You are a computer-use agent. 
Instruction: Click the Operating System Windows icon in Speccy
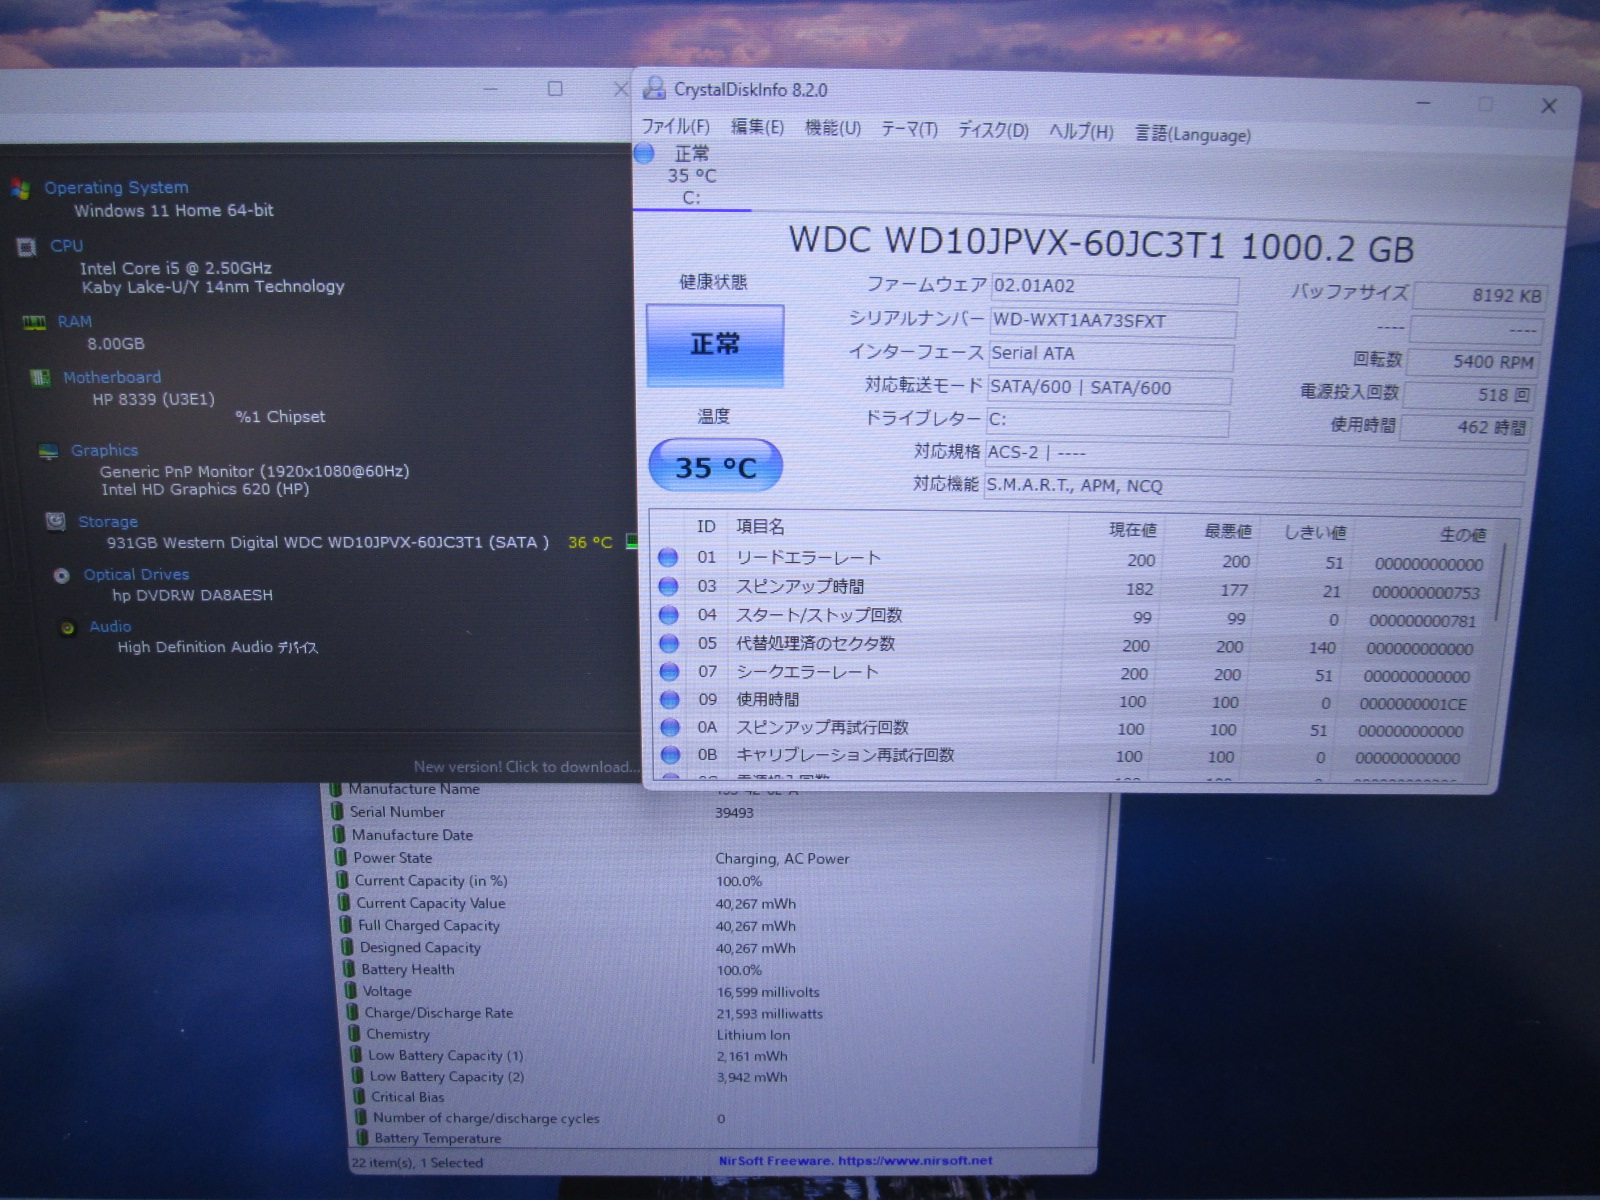click(x=20, y=188)
